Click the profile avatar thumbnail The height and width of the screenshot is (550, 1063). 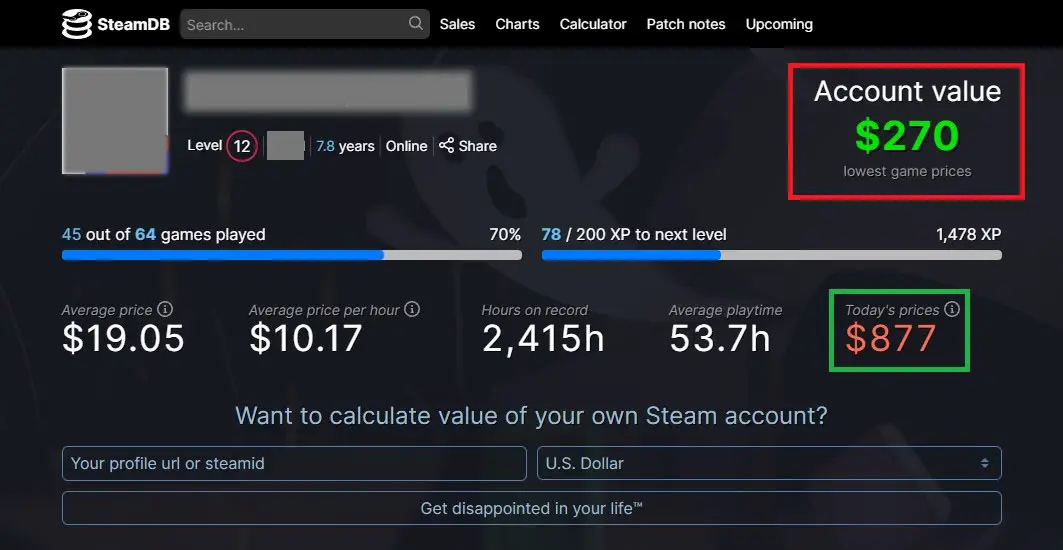tap(115, 121)
